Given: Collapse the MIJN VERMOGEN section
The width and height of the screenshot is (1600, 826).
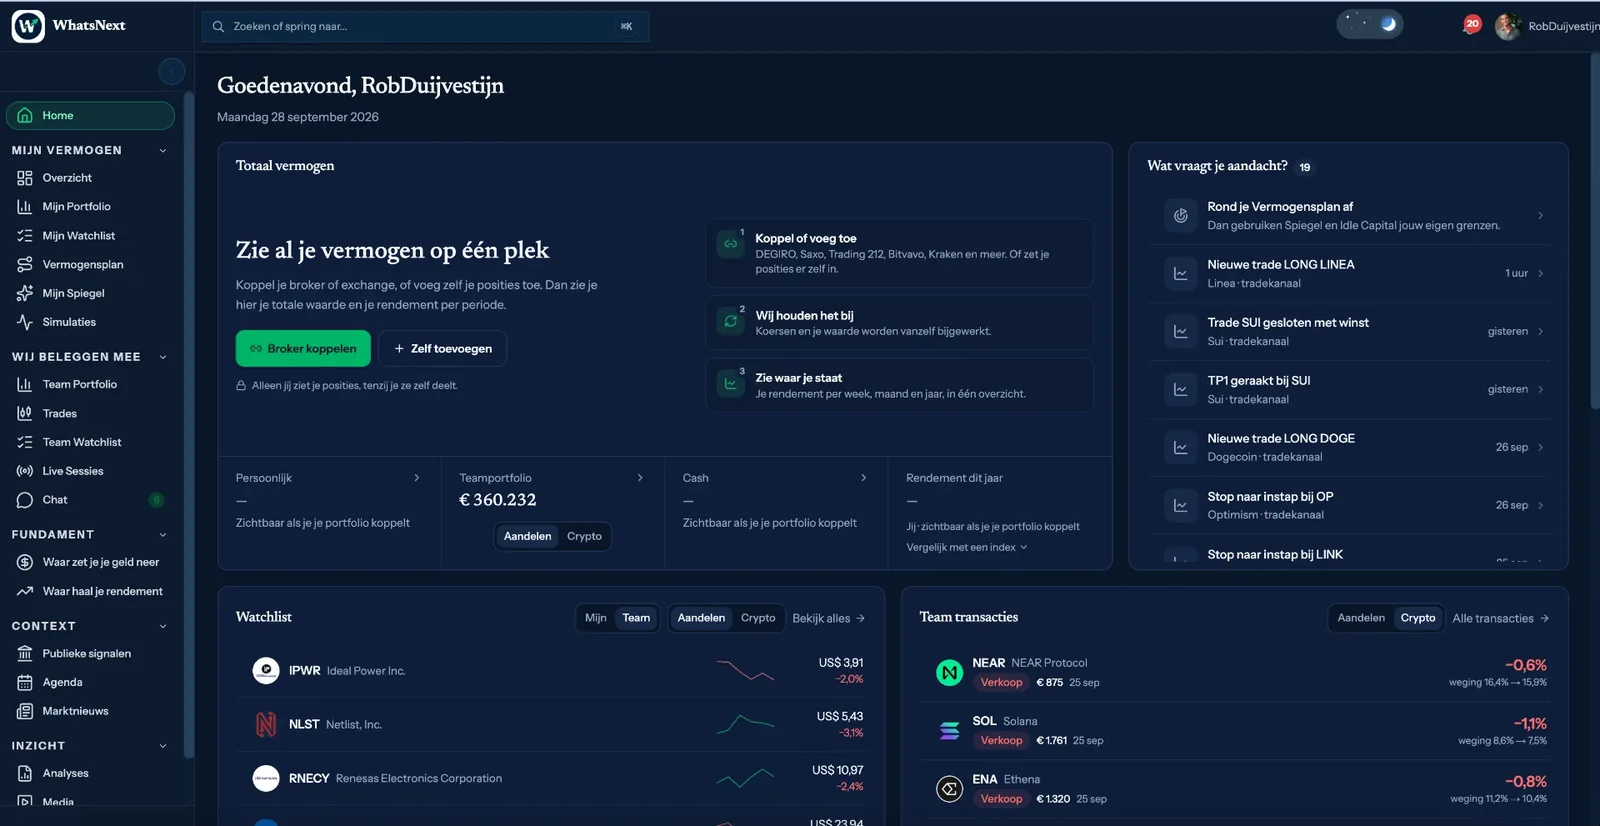Looking at the screenshot, I should coord(163,150).
